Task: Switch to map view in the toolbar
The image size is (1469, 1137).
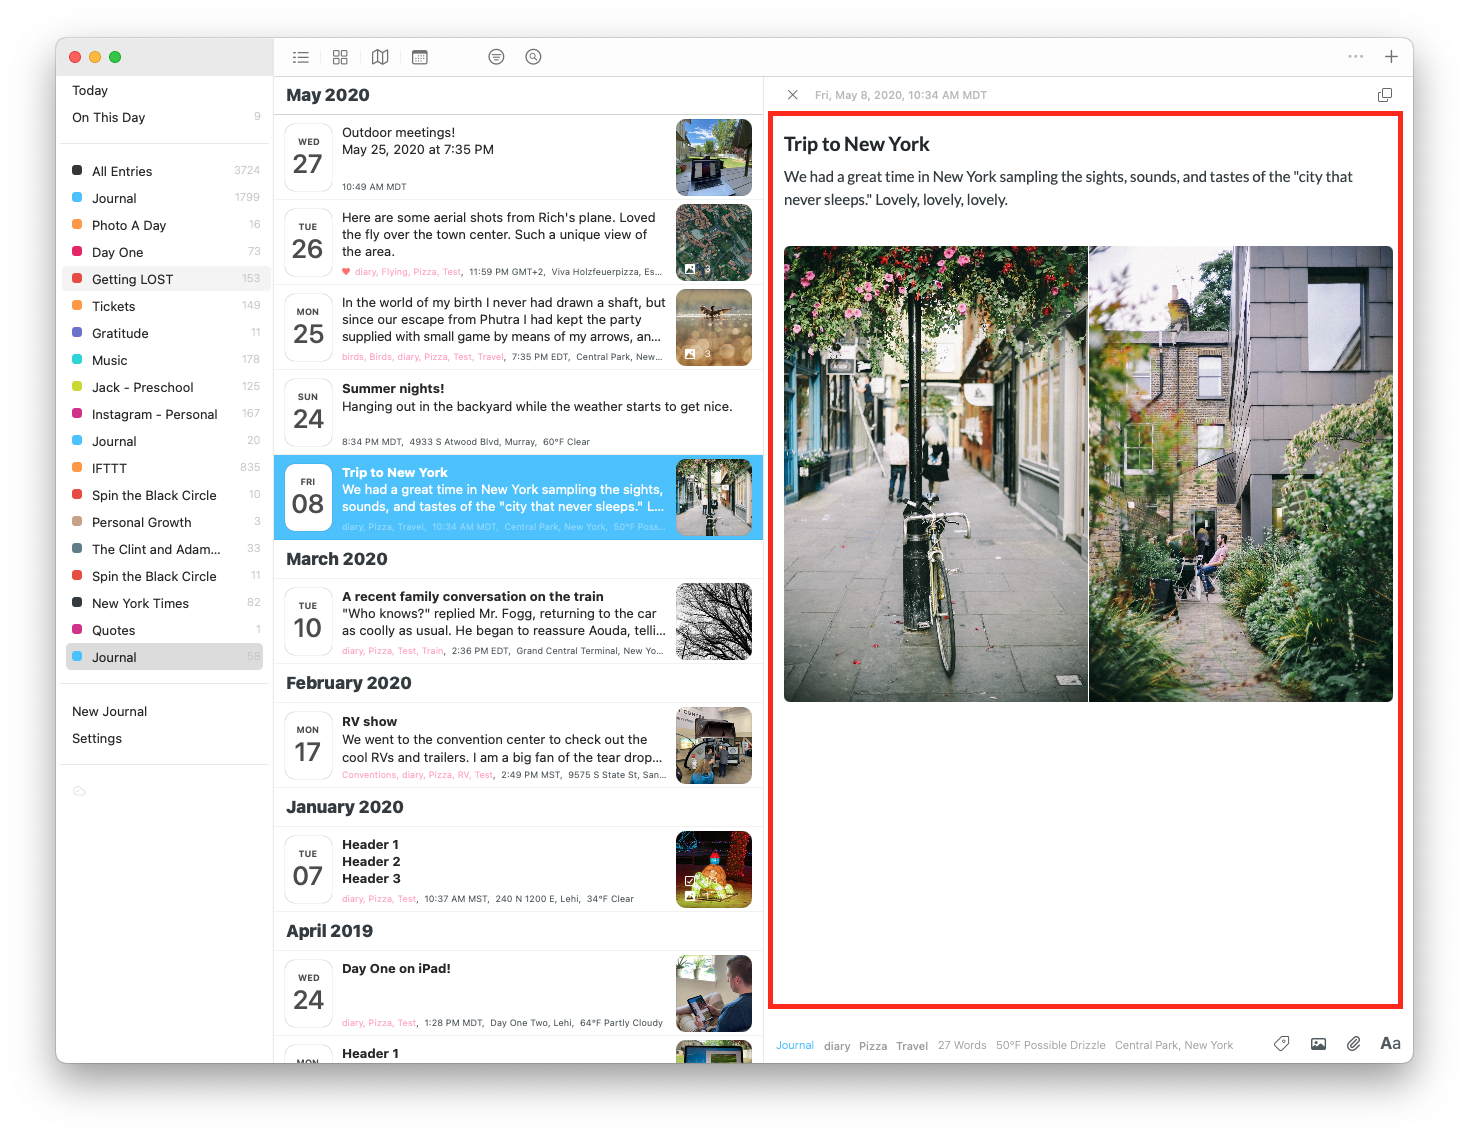Action: [x=380, y=57]
